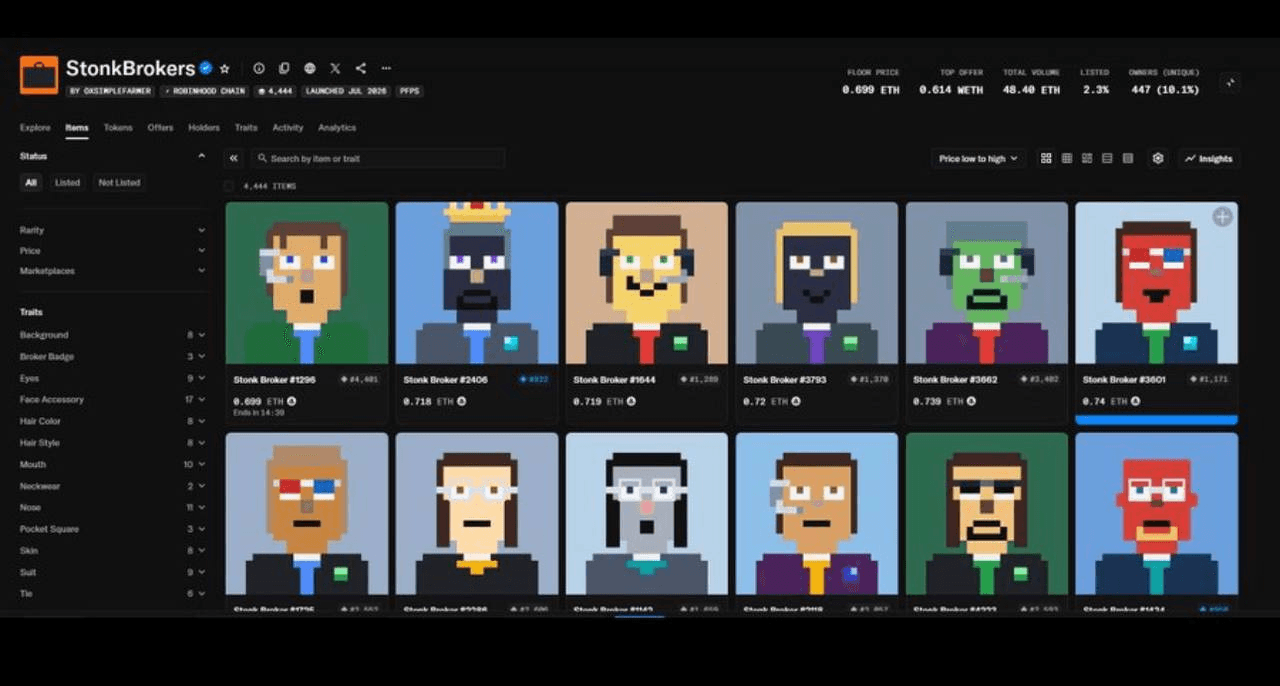Screen dimensions: 1280x686
Task: Switch to the Analytics tab
Action: point(337,128)
